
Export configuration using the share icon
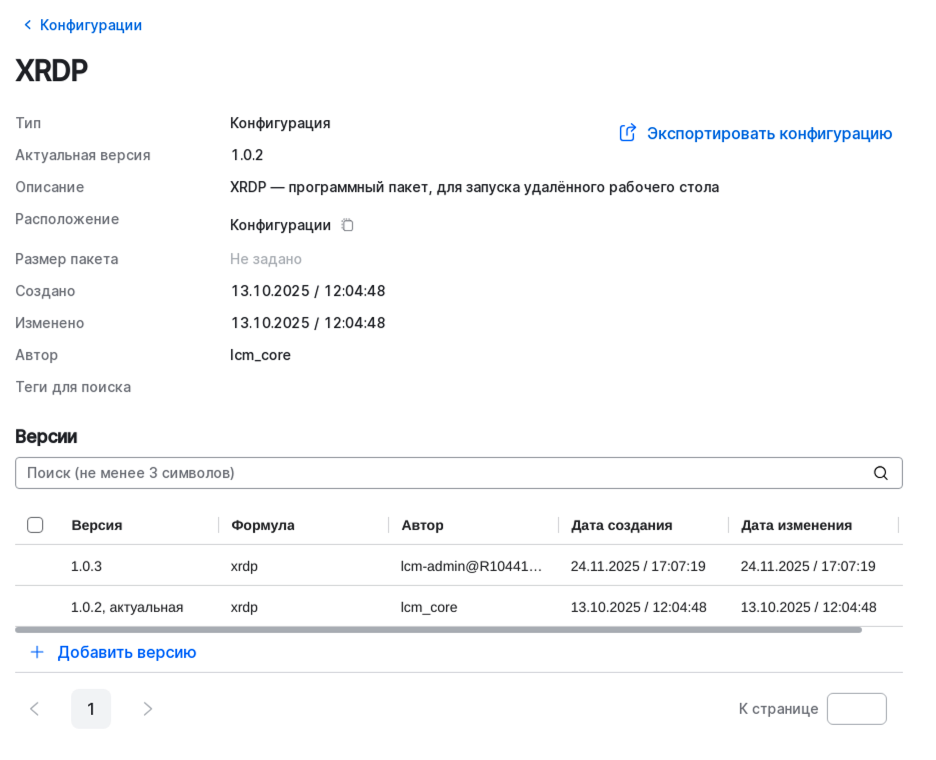627,132
